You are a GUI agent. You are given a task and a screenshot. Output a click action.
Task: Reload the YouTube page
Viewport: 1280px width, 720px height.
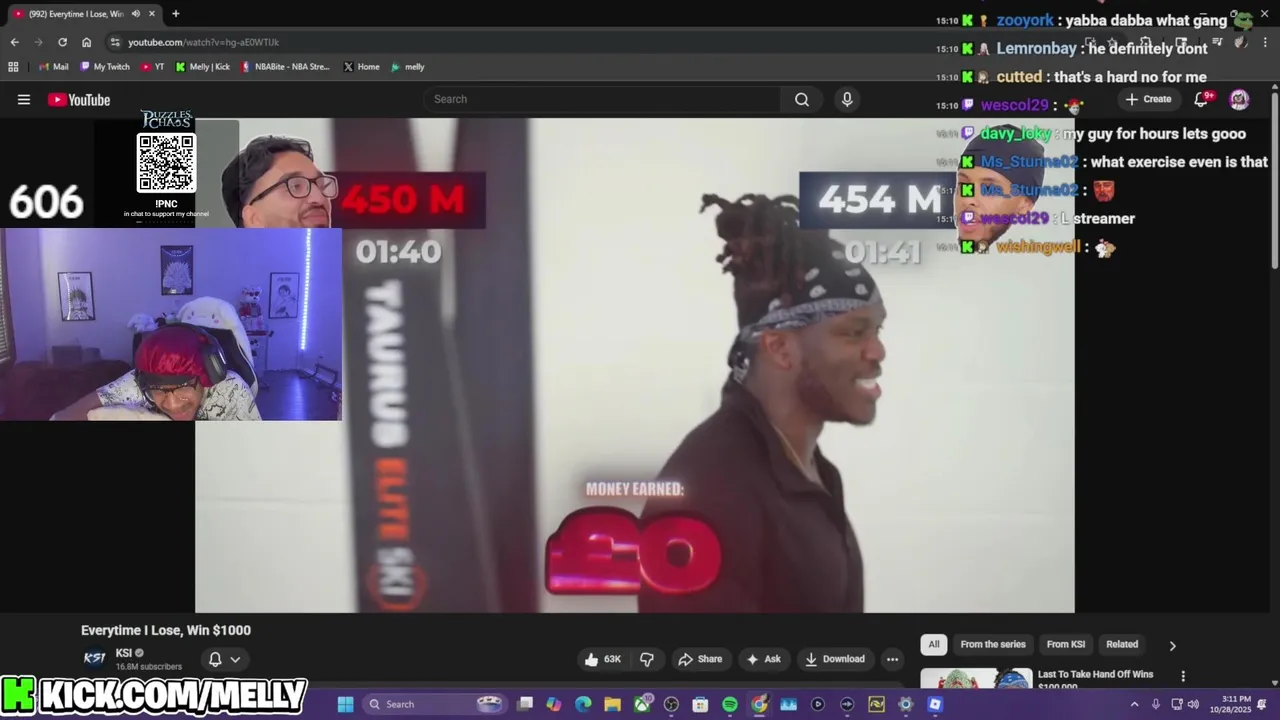point(62,42)
